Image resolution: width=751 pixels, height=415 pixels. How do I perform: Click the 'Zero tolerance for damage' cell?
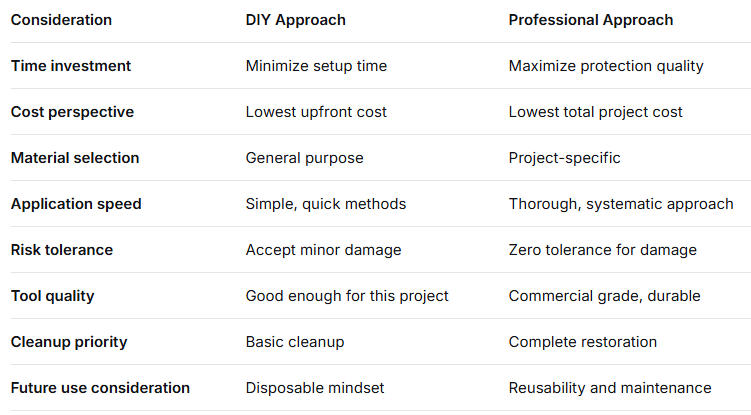point(601,250)
